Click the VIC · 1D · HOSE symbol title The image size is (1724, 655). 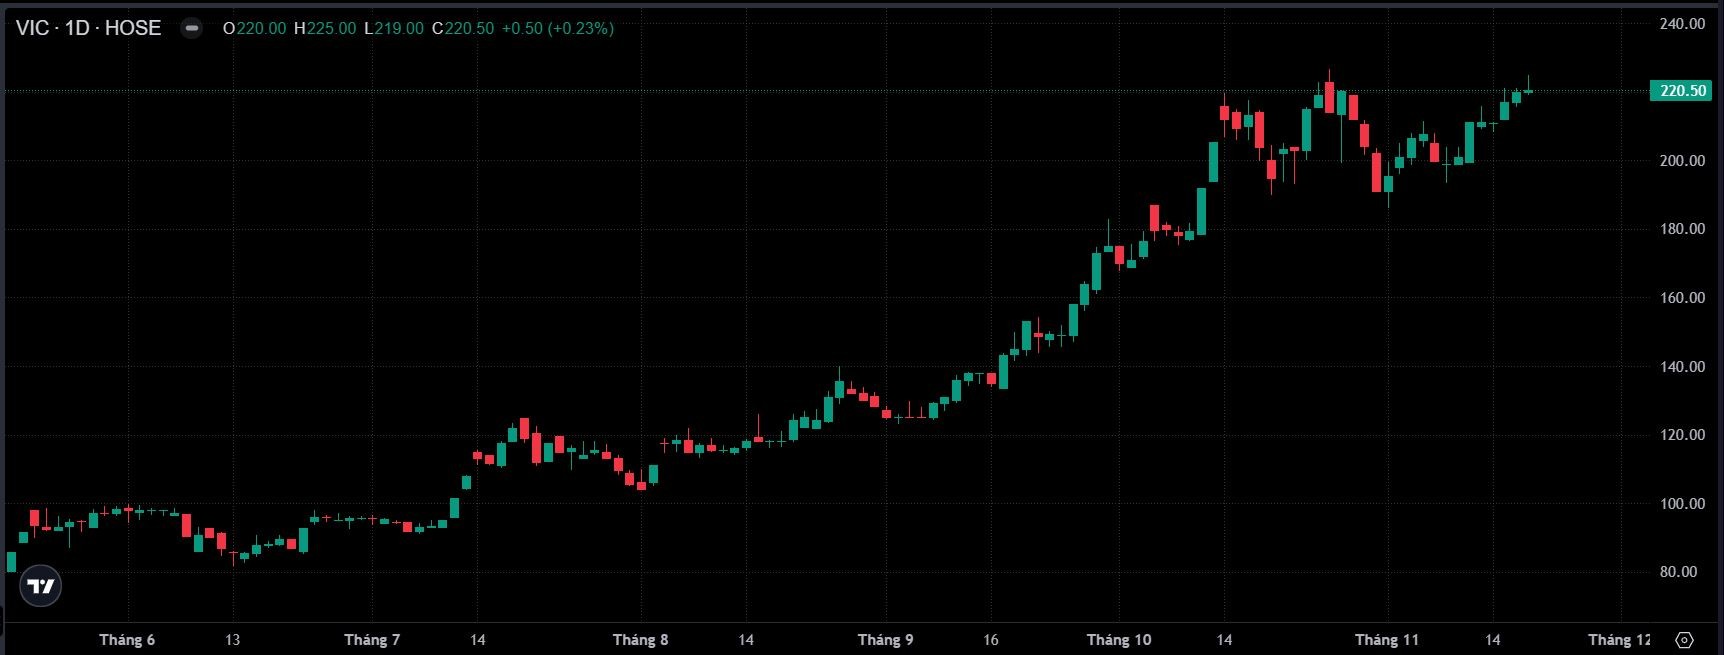[x=88, y=28]
